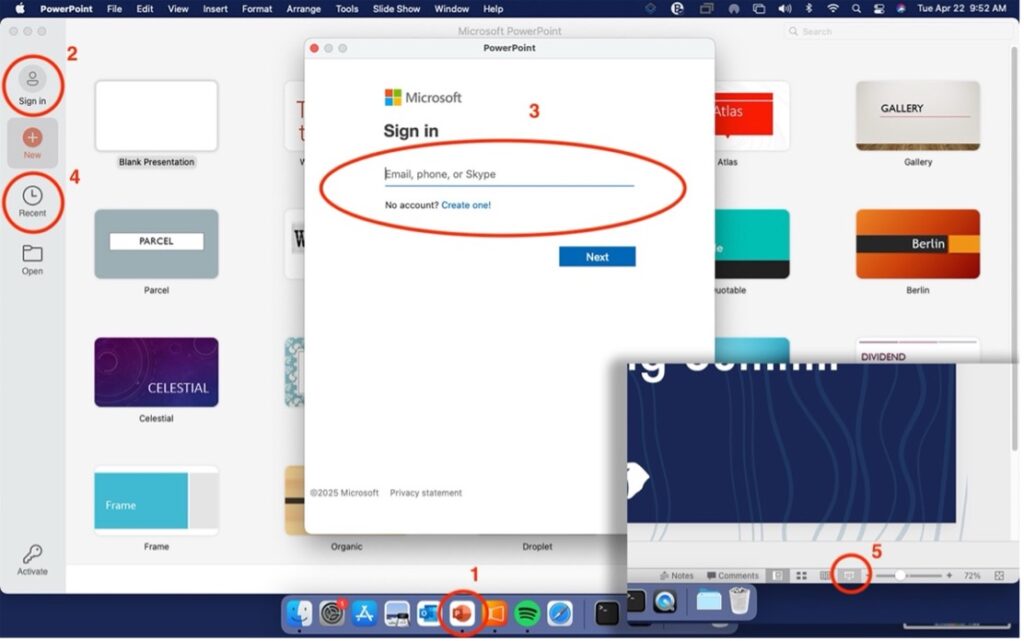This screenshot has width=1024, height=641.
Task: Click the Activate key icon
Action: [32, 554]
